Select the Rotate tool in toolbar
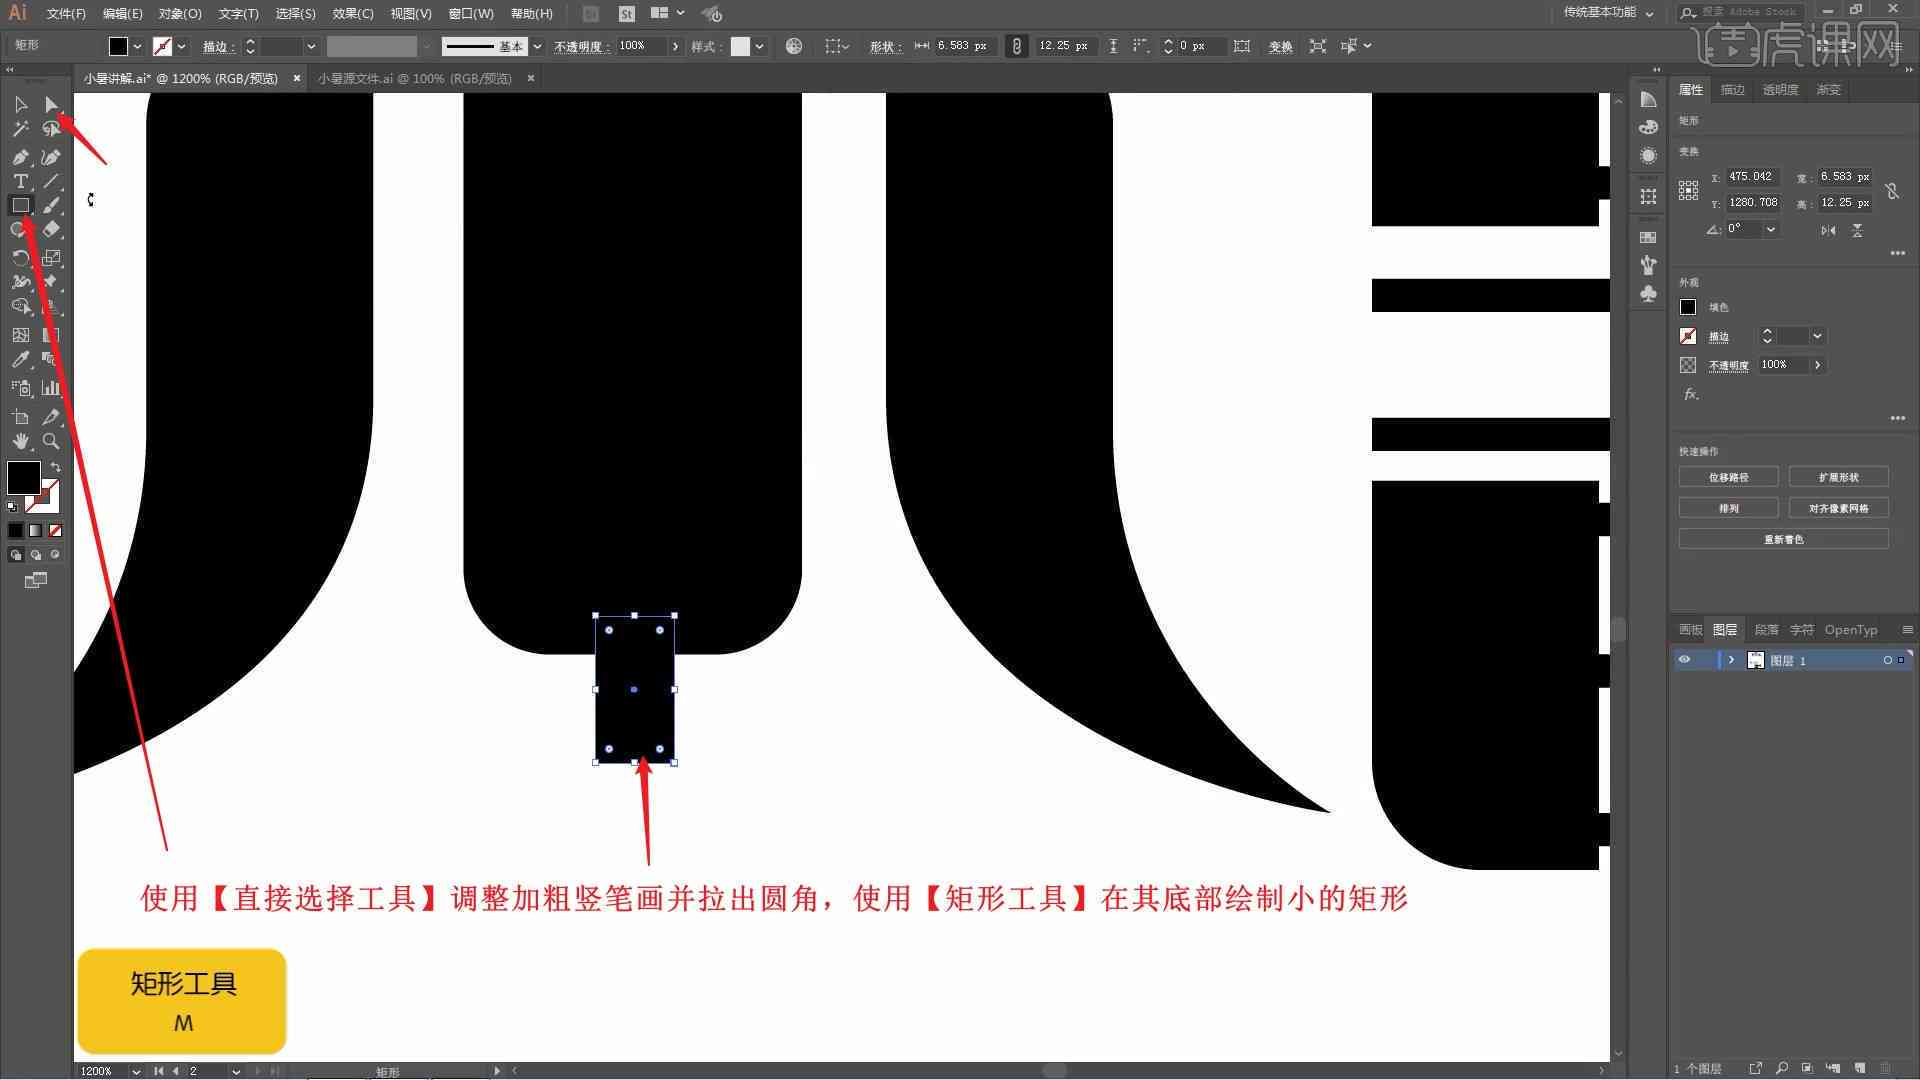 pyautogui.click(x=20, y=257)
